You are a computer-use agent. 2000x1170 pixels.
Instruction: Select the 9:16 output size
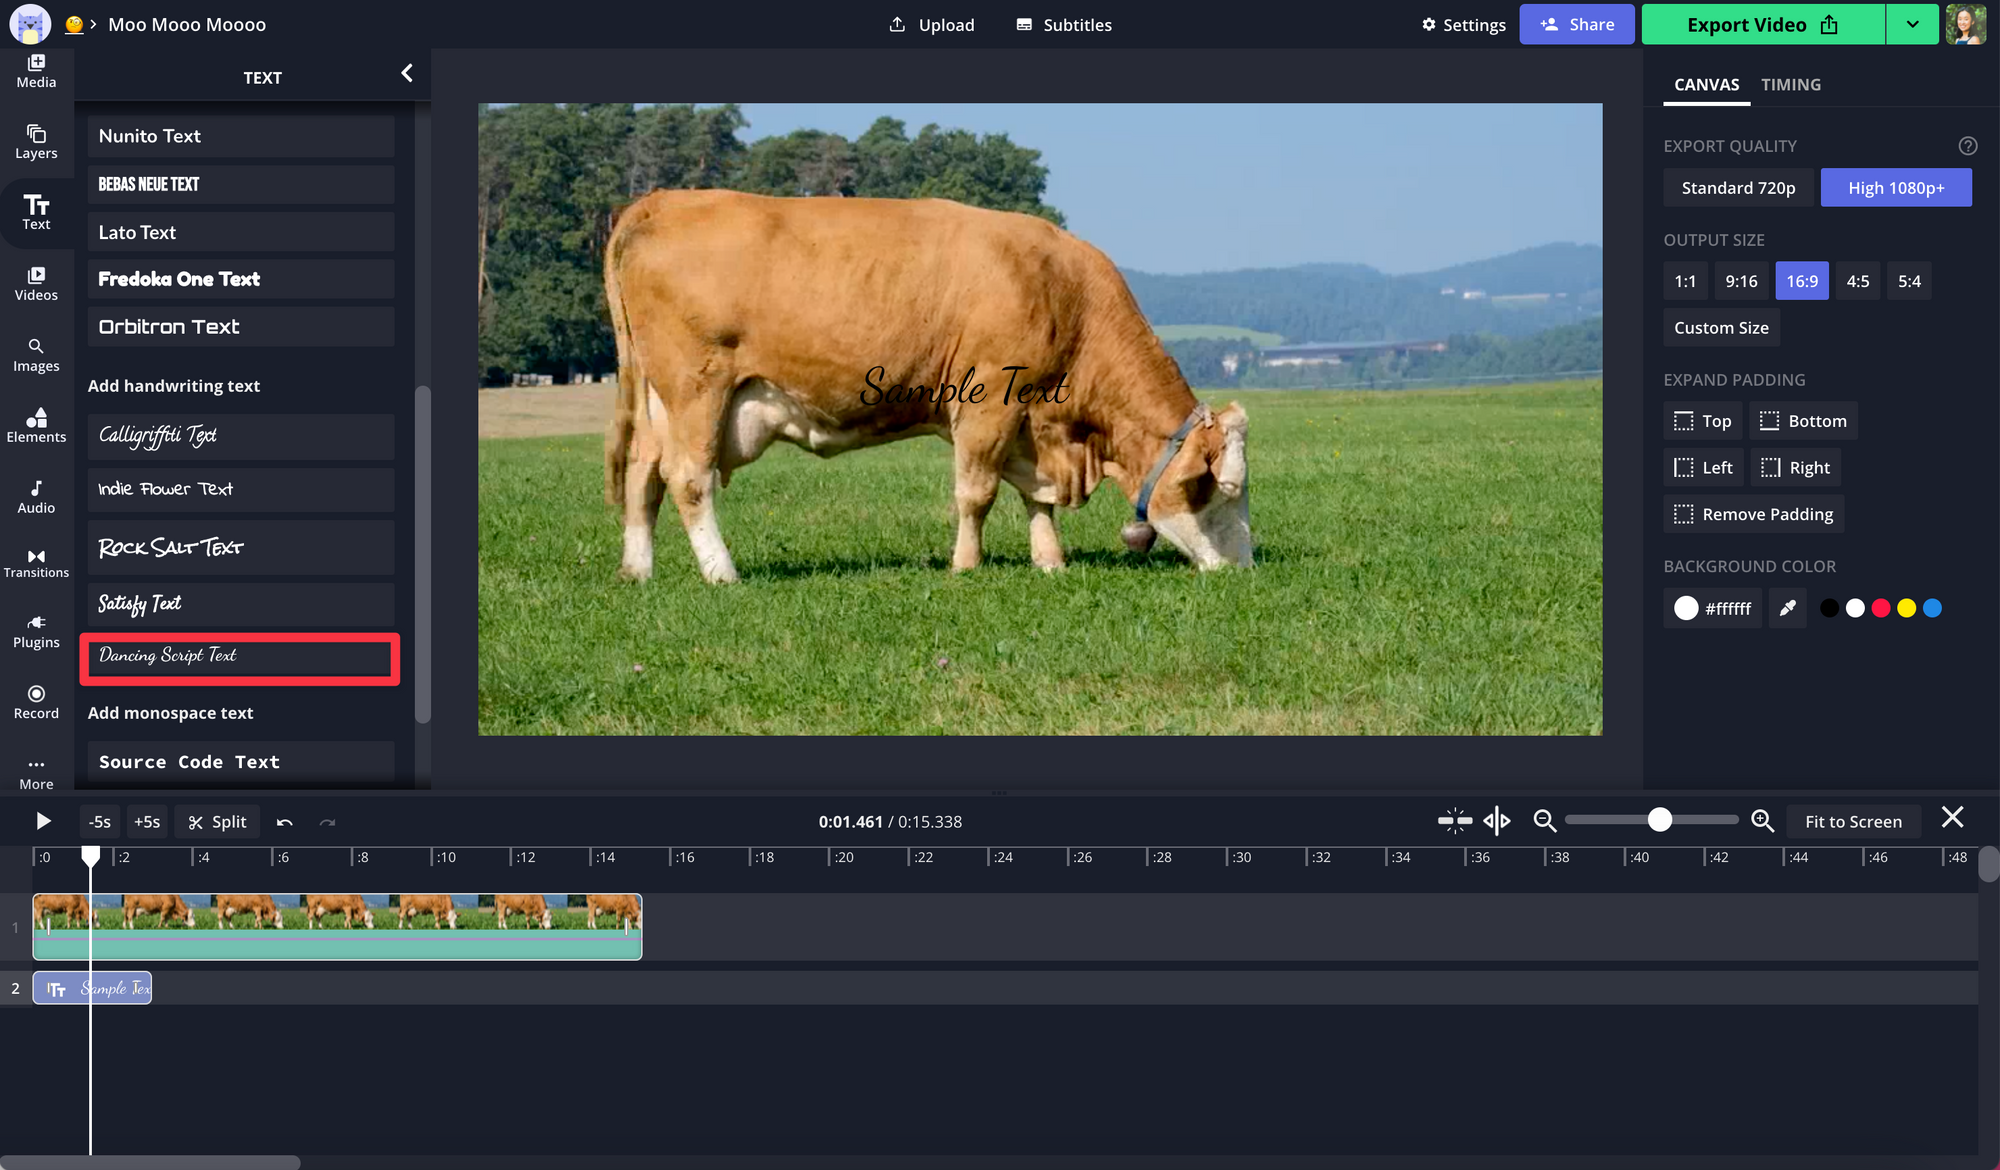click(x=1741, y=281)
